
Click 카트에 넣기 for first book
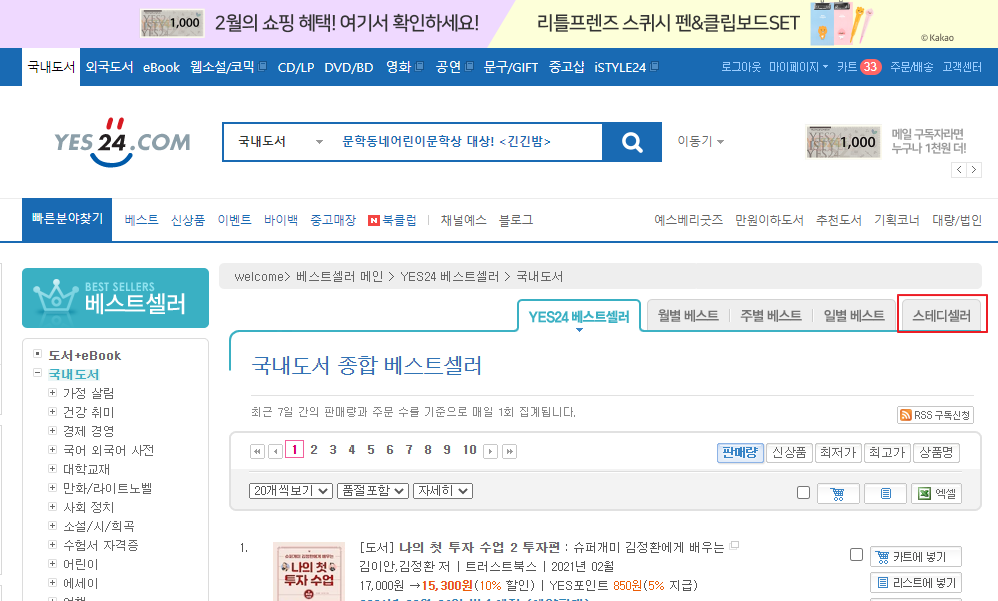pos(915,557)
